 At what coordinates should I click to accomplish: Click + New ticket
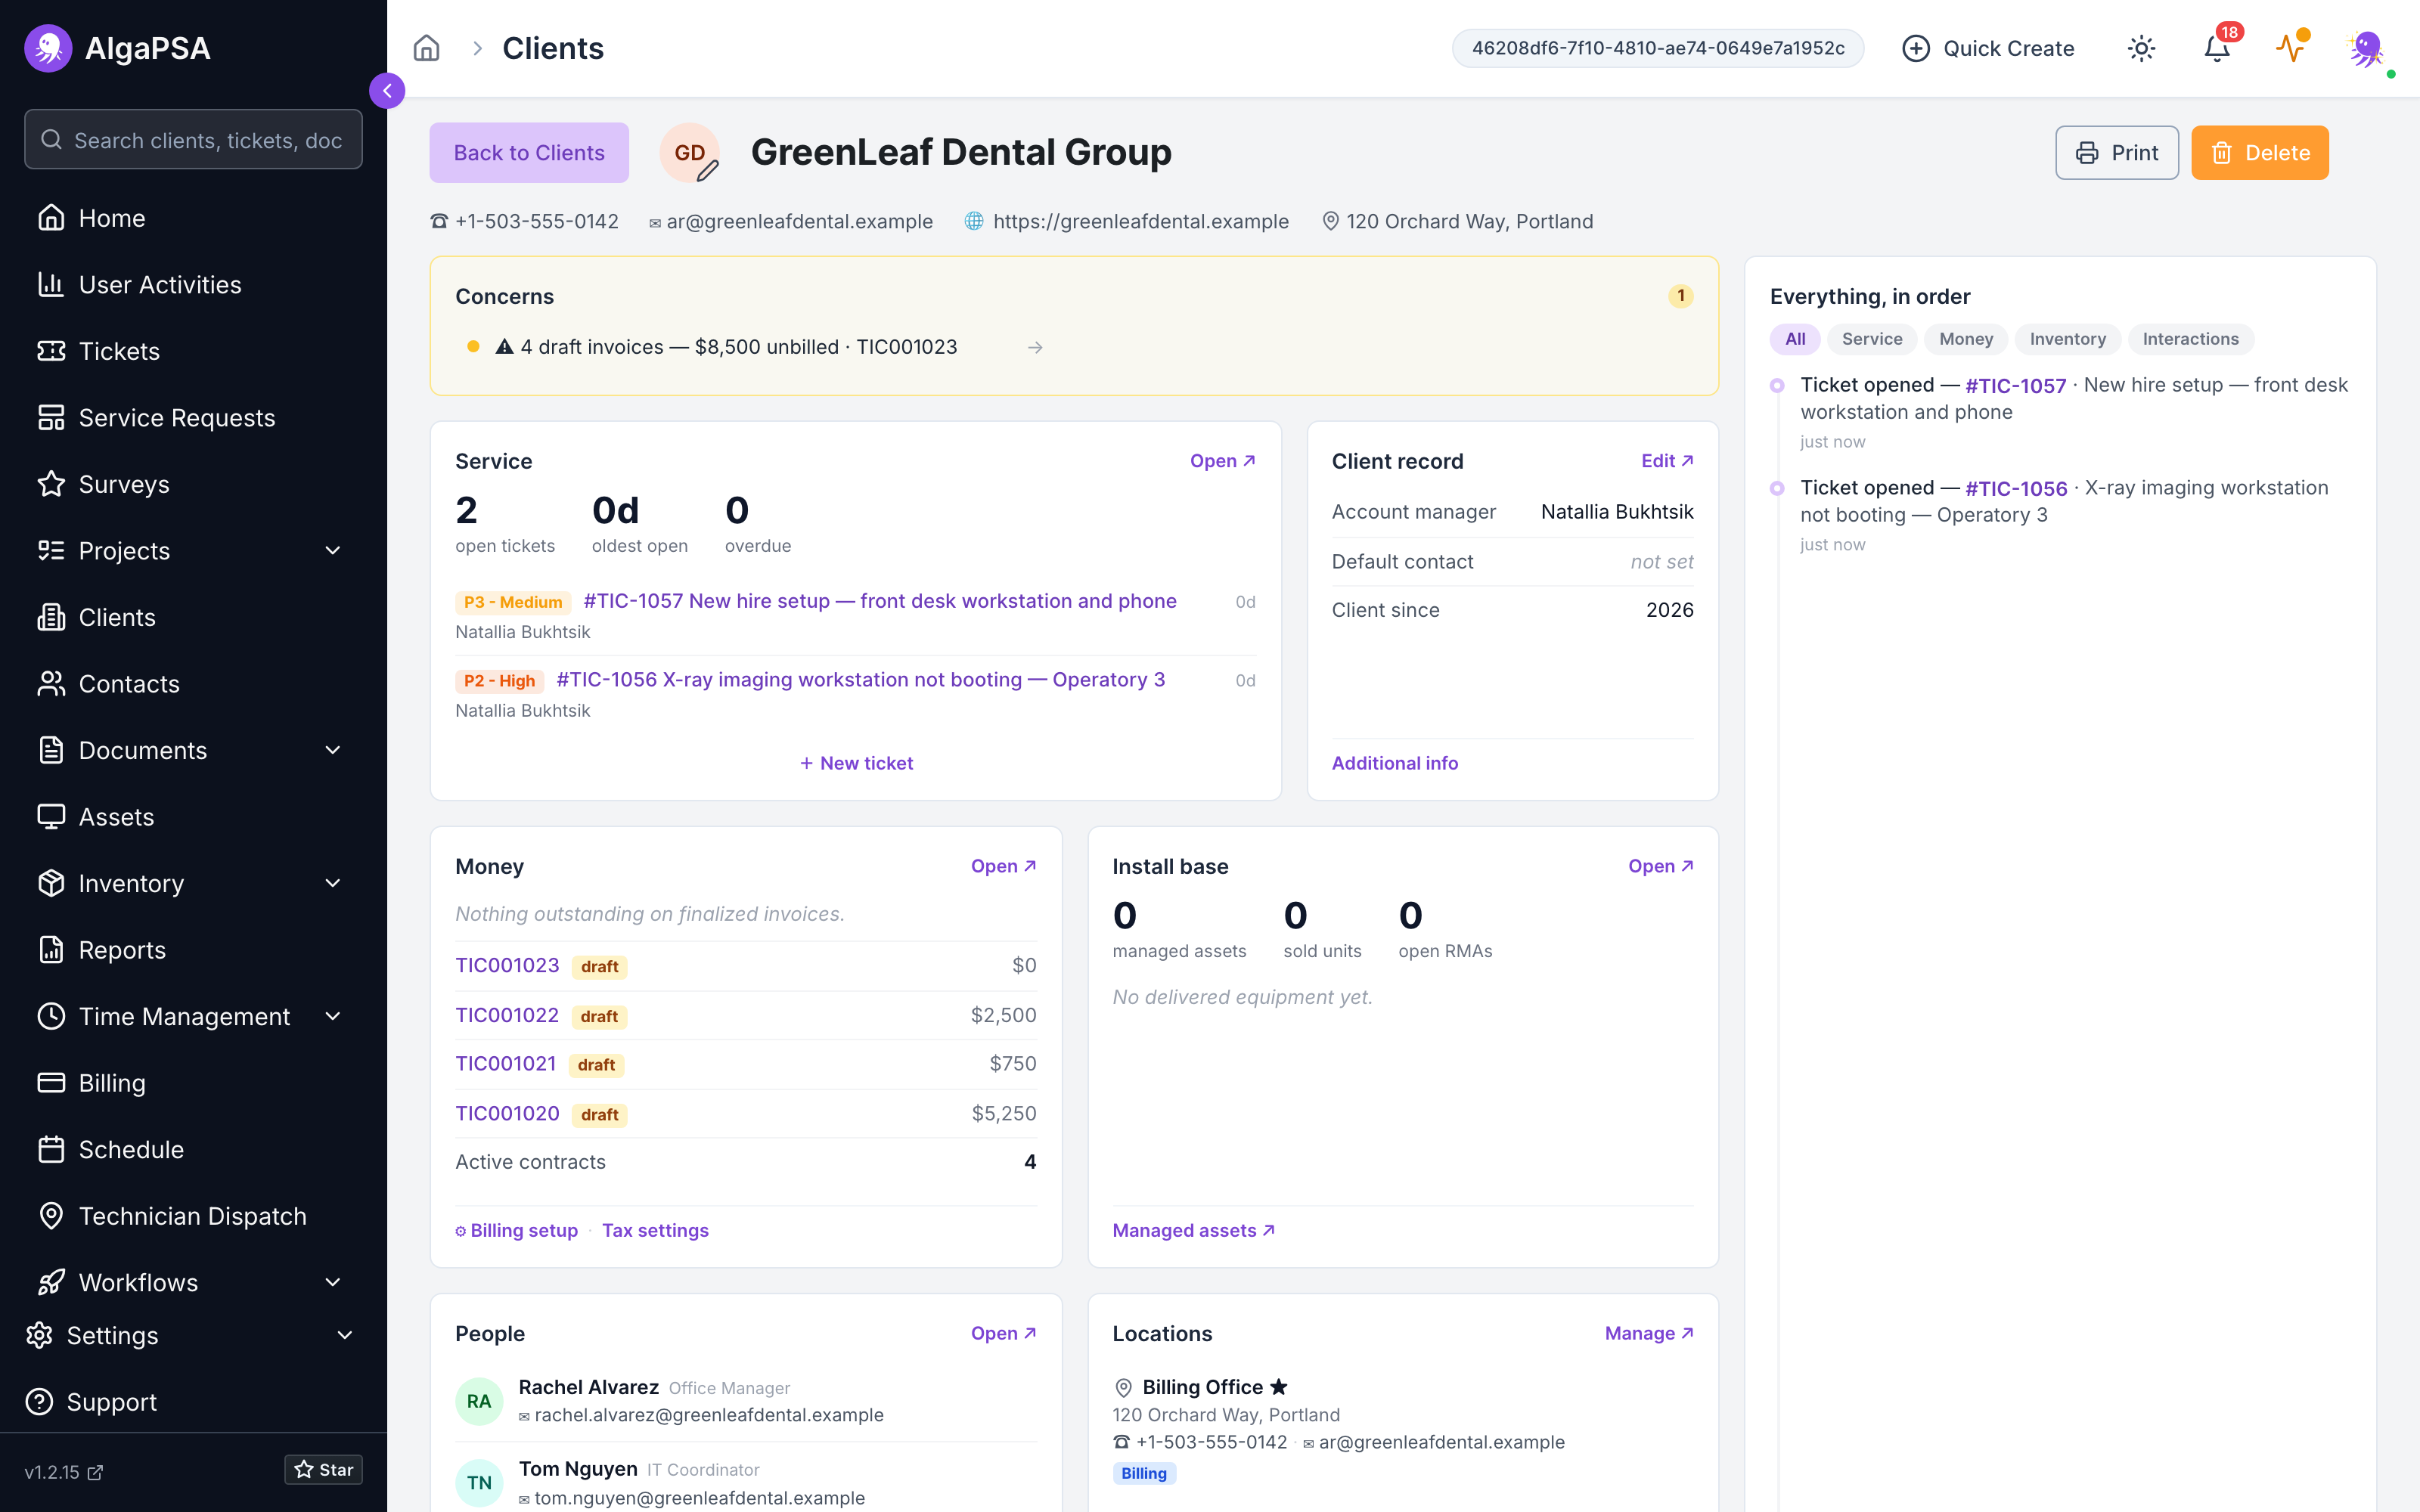click(856, 763)
